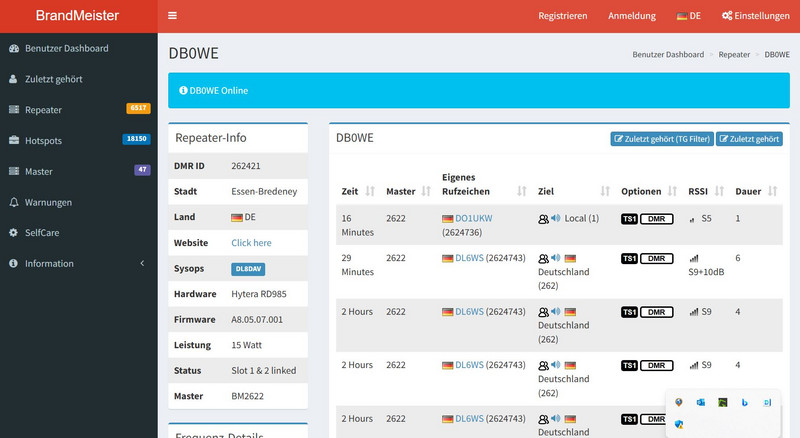Click the Hotspots count badge 18150
This screenshot has width=800, height=438.
pyautogui.click(x=136, y=139)
